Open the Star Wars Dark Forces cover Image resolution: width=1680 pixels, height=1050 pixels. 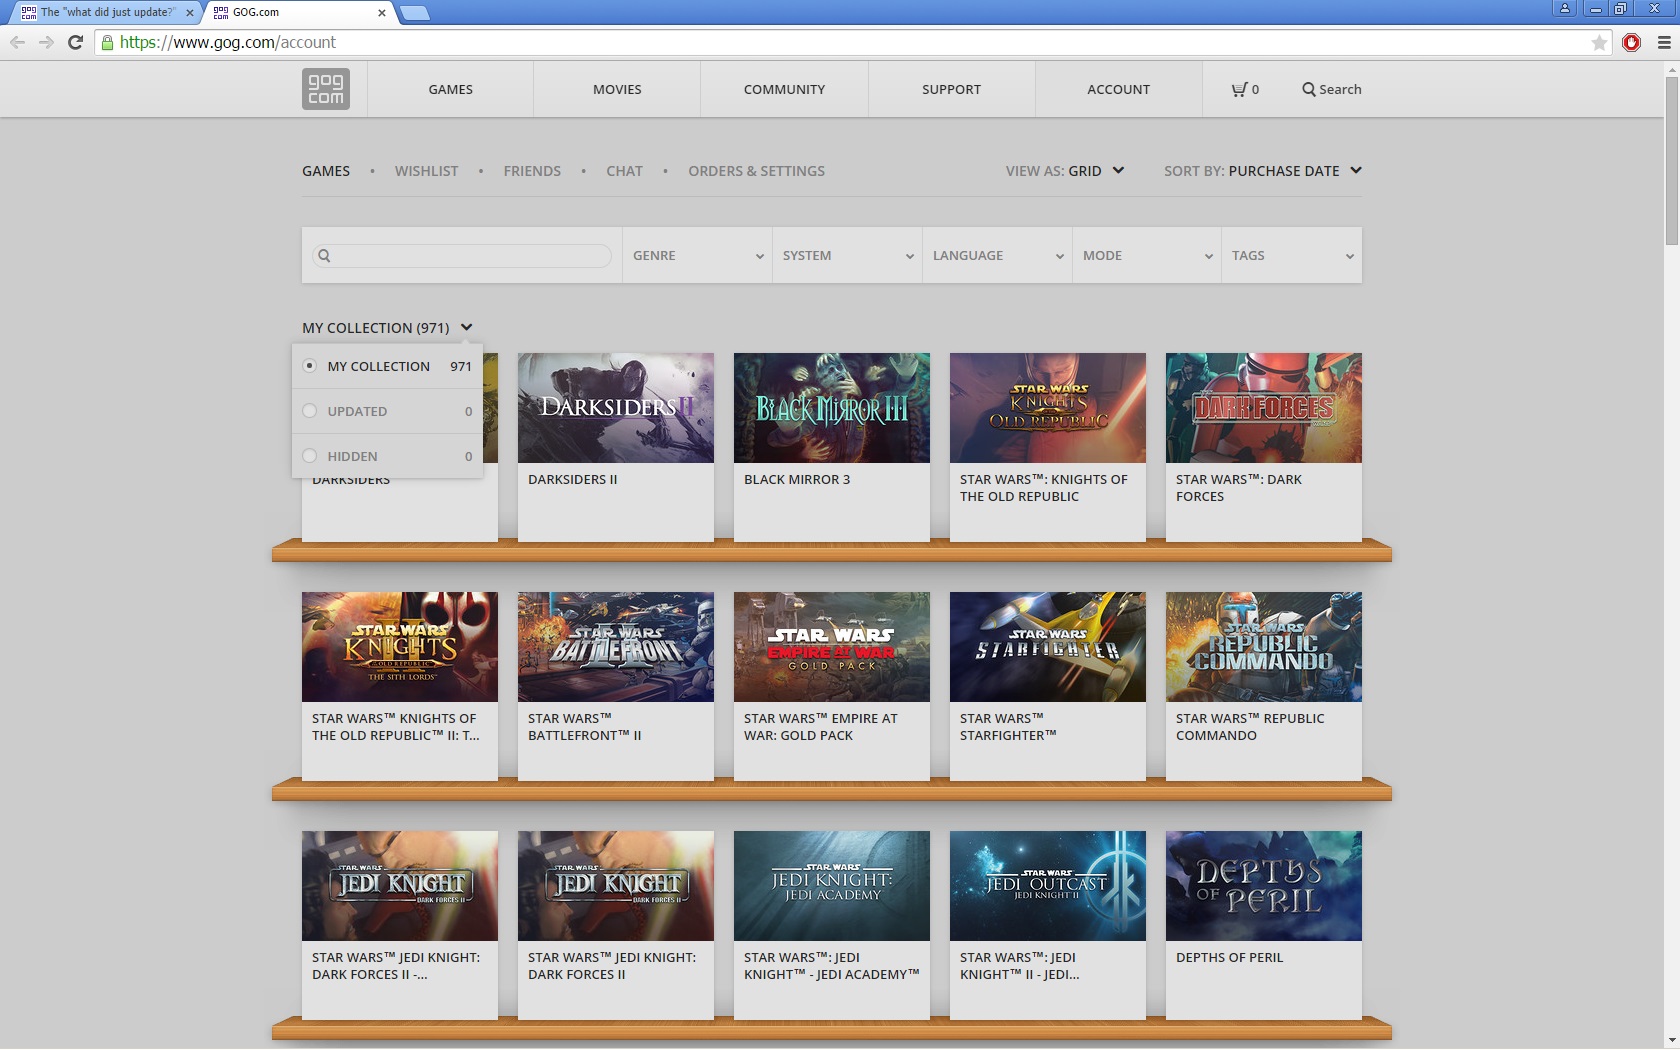(x=1264, y=408)
